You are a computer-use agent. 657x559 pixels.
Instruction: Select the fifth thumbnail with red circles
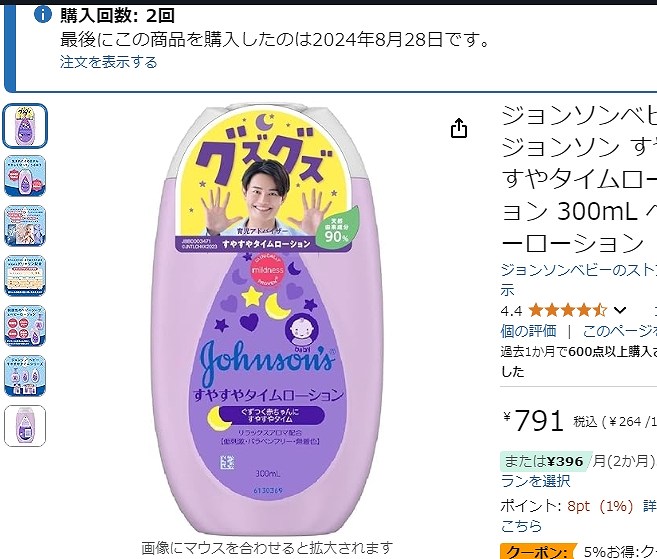pos(25,326)
